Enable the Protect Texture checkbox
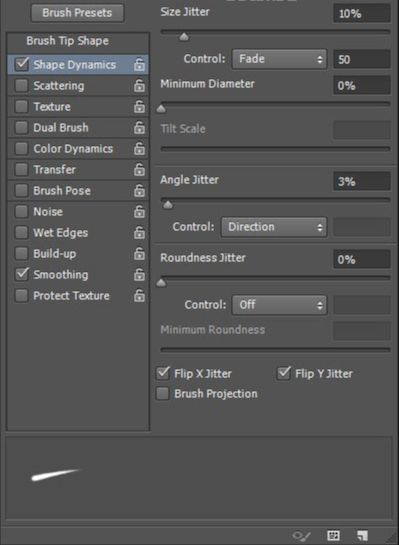Viewport: 399px width, 545px height. pos(22,295)
